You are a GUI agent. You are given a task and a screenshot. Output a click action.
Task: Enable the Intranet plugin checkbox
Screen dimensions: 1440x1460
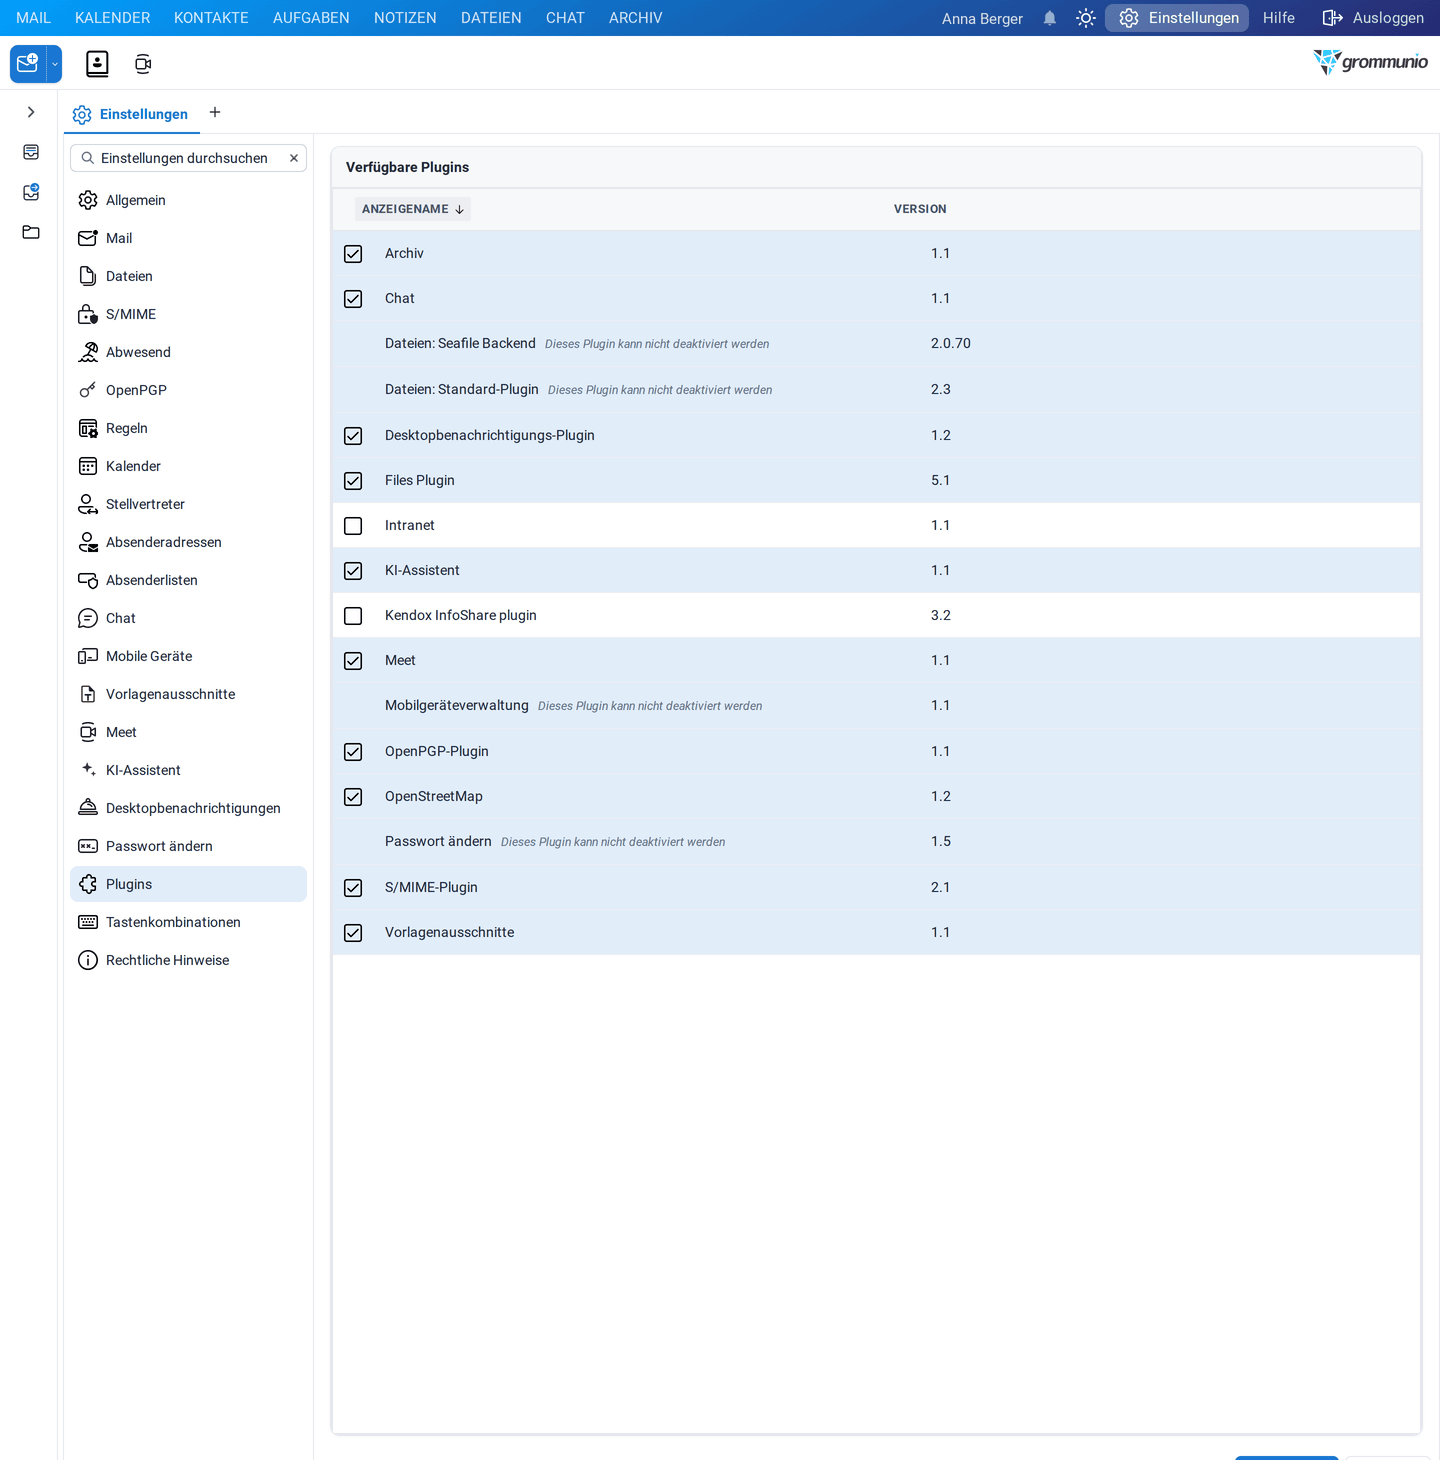point(353,526)
